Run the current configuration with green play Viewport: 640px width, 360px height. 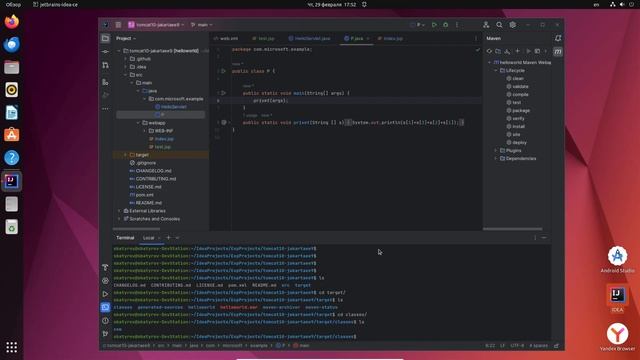click(x=434, y=25)
